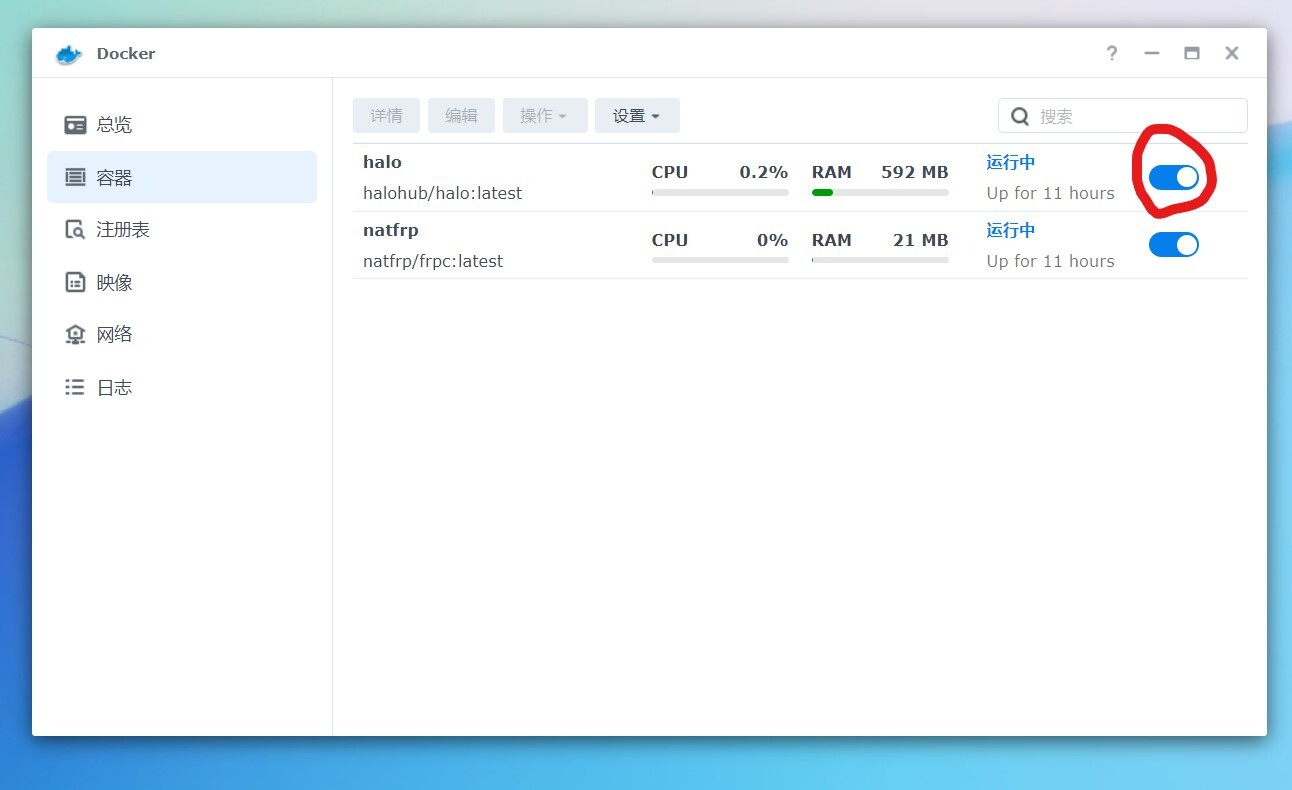Click the halo RAM usage bar
Image resolution: width=1292 pixels, height=790 pixels.
tap(879, 192)
